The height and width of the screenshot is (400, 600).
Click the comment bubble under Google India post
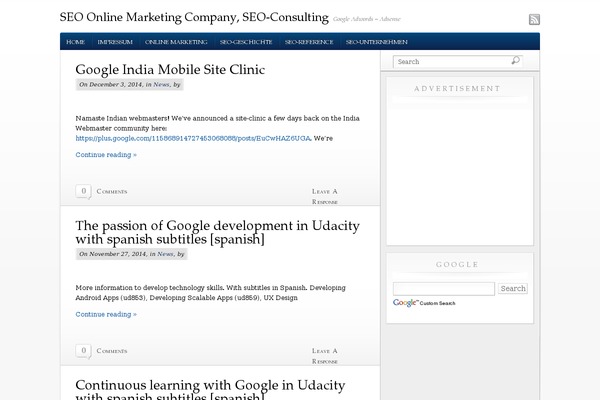83,191
